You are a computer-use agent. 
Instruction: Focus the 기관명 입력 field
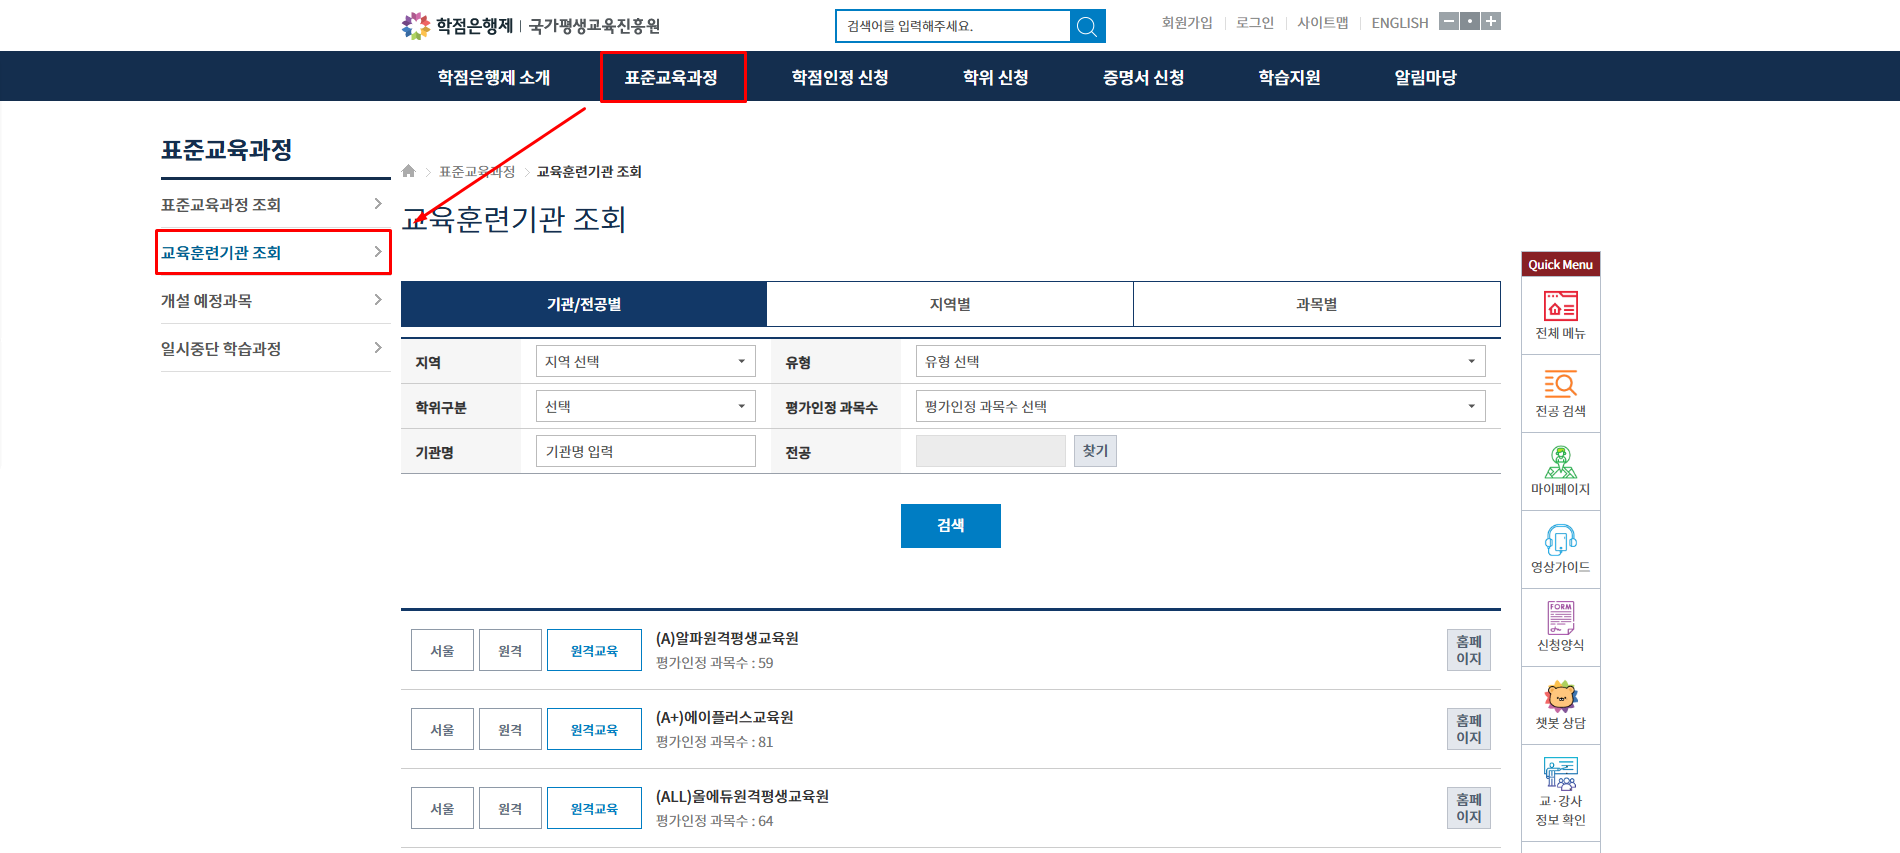(646, 451)
